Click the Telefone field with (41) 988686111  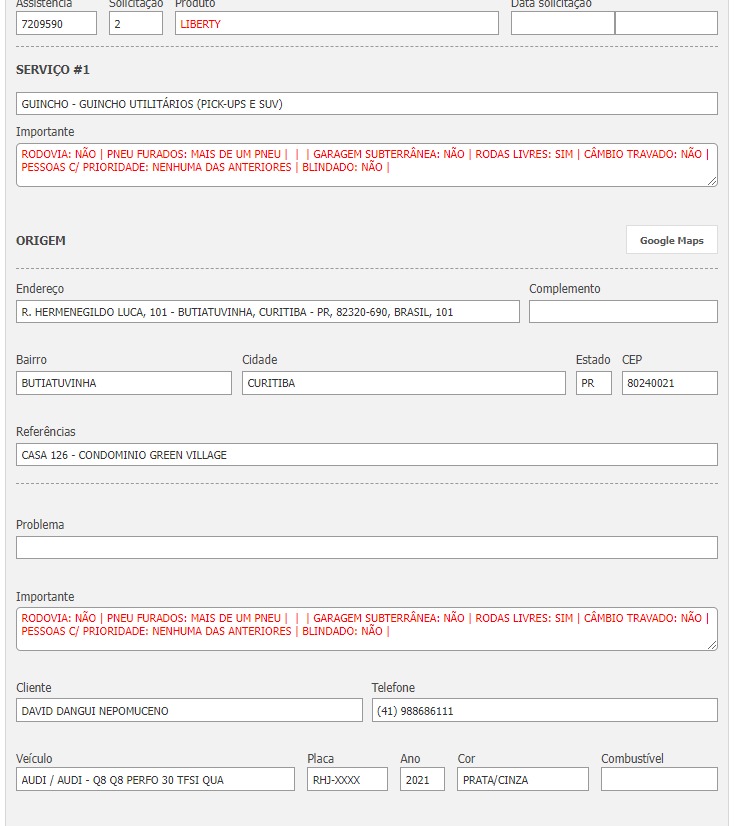545,711
